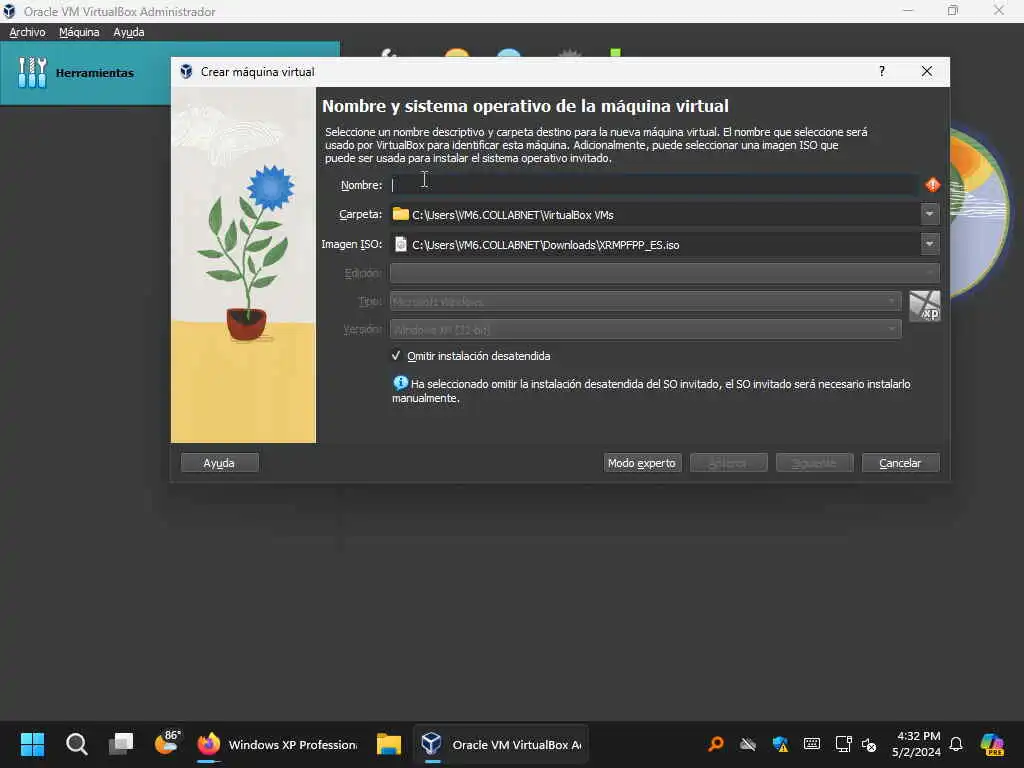
Task: Click the red warning icon beside Nombre field
Action: 933,185
